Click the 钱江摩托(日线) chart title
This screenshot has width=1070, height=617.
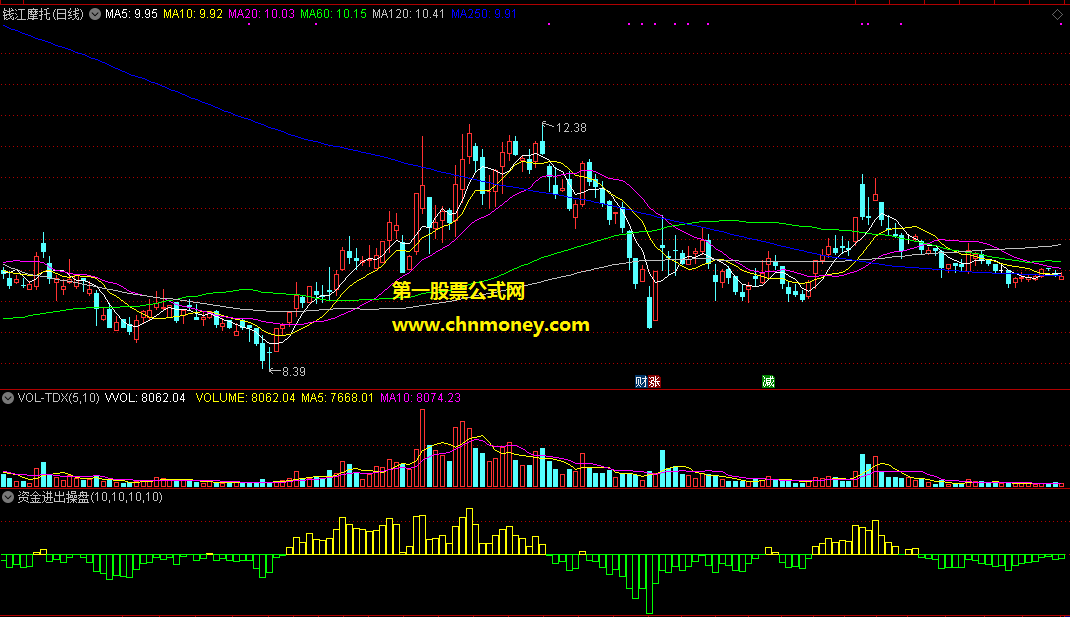pos(43,14)
